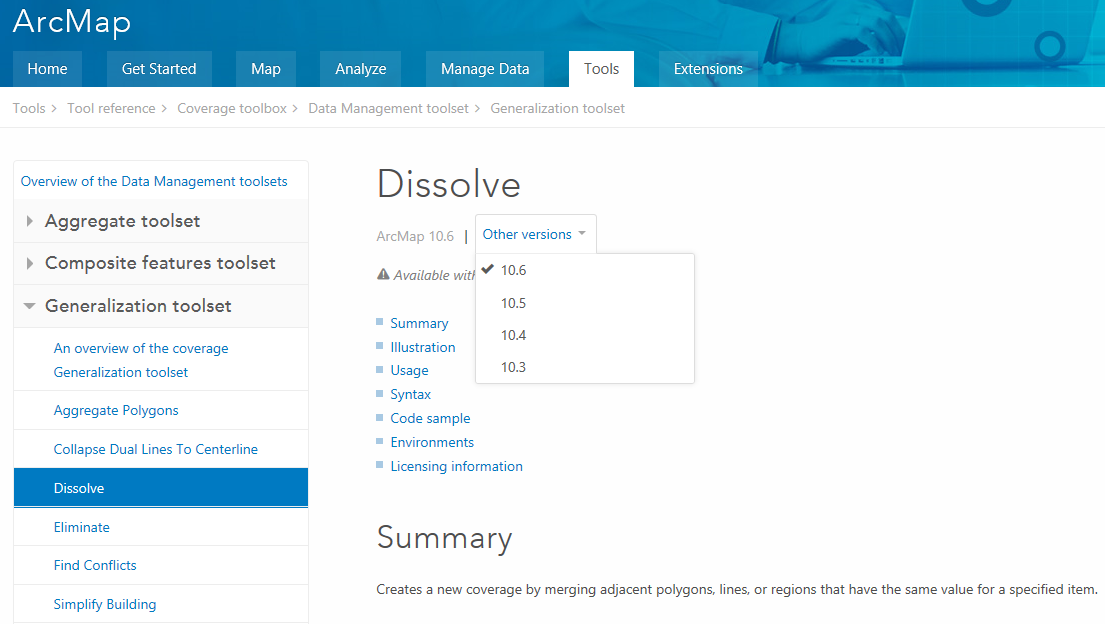Click the warning triangle icon near Available with

point(385,274)
